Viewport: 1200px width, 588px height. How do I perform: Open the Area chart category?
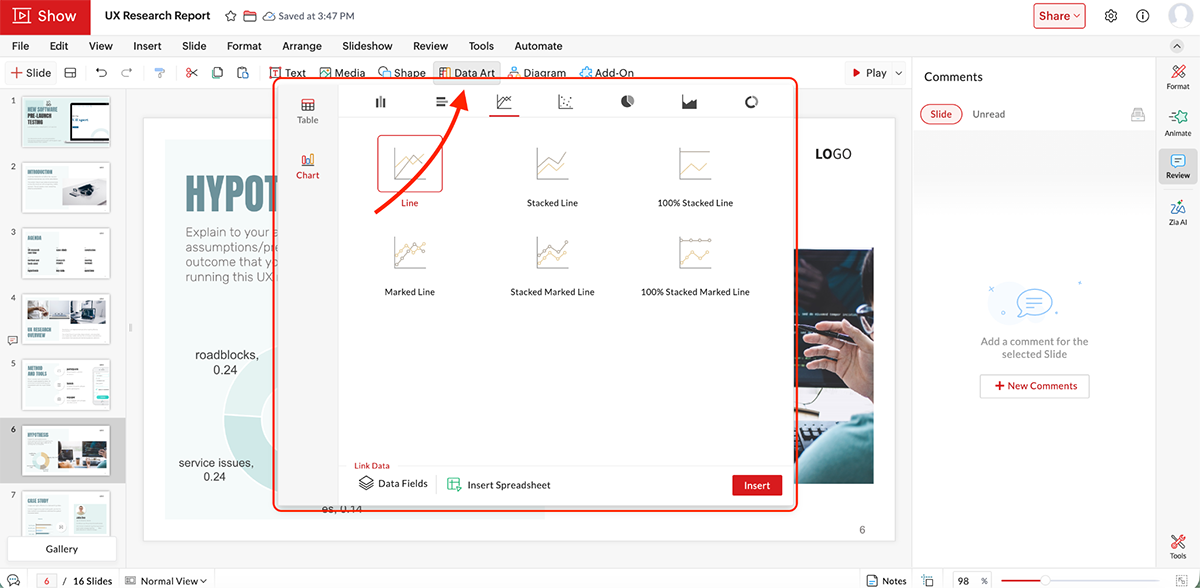pyautogui.click(x=689, y=100)
